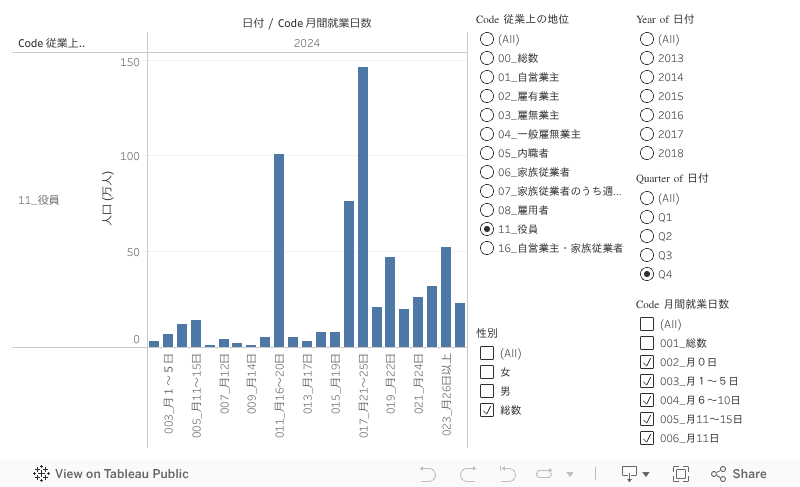The height and width of the screenshot is (487, 800).
Task: Select year 2018 filter
Action: pyautogui.click(x=646, y=153)
